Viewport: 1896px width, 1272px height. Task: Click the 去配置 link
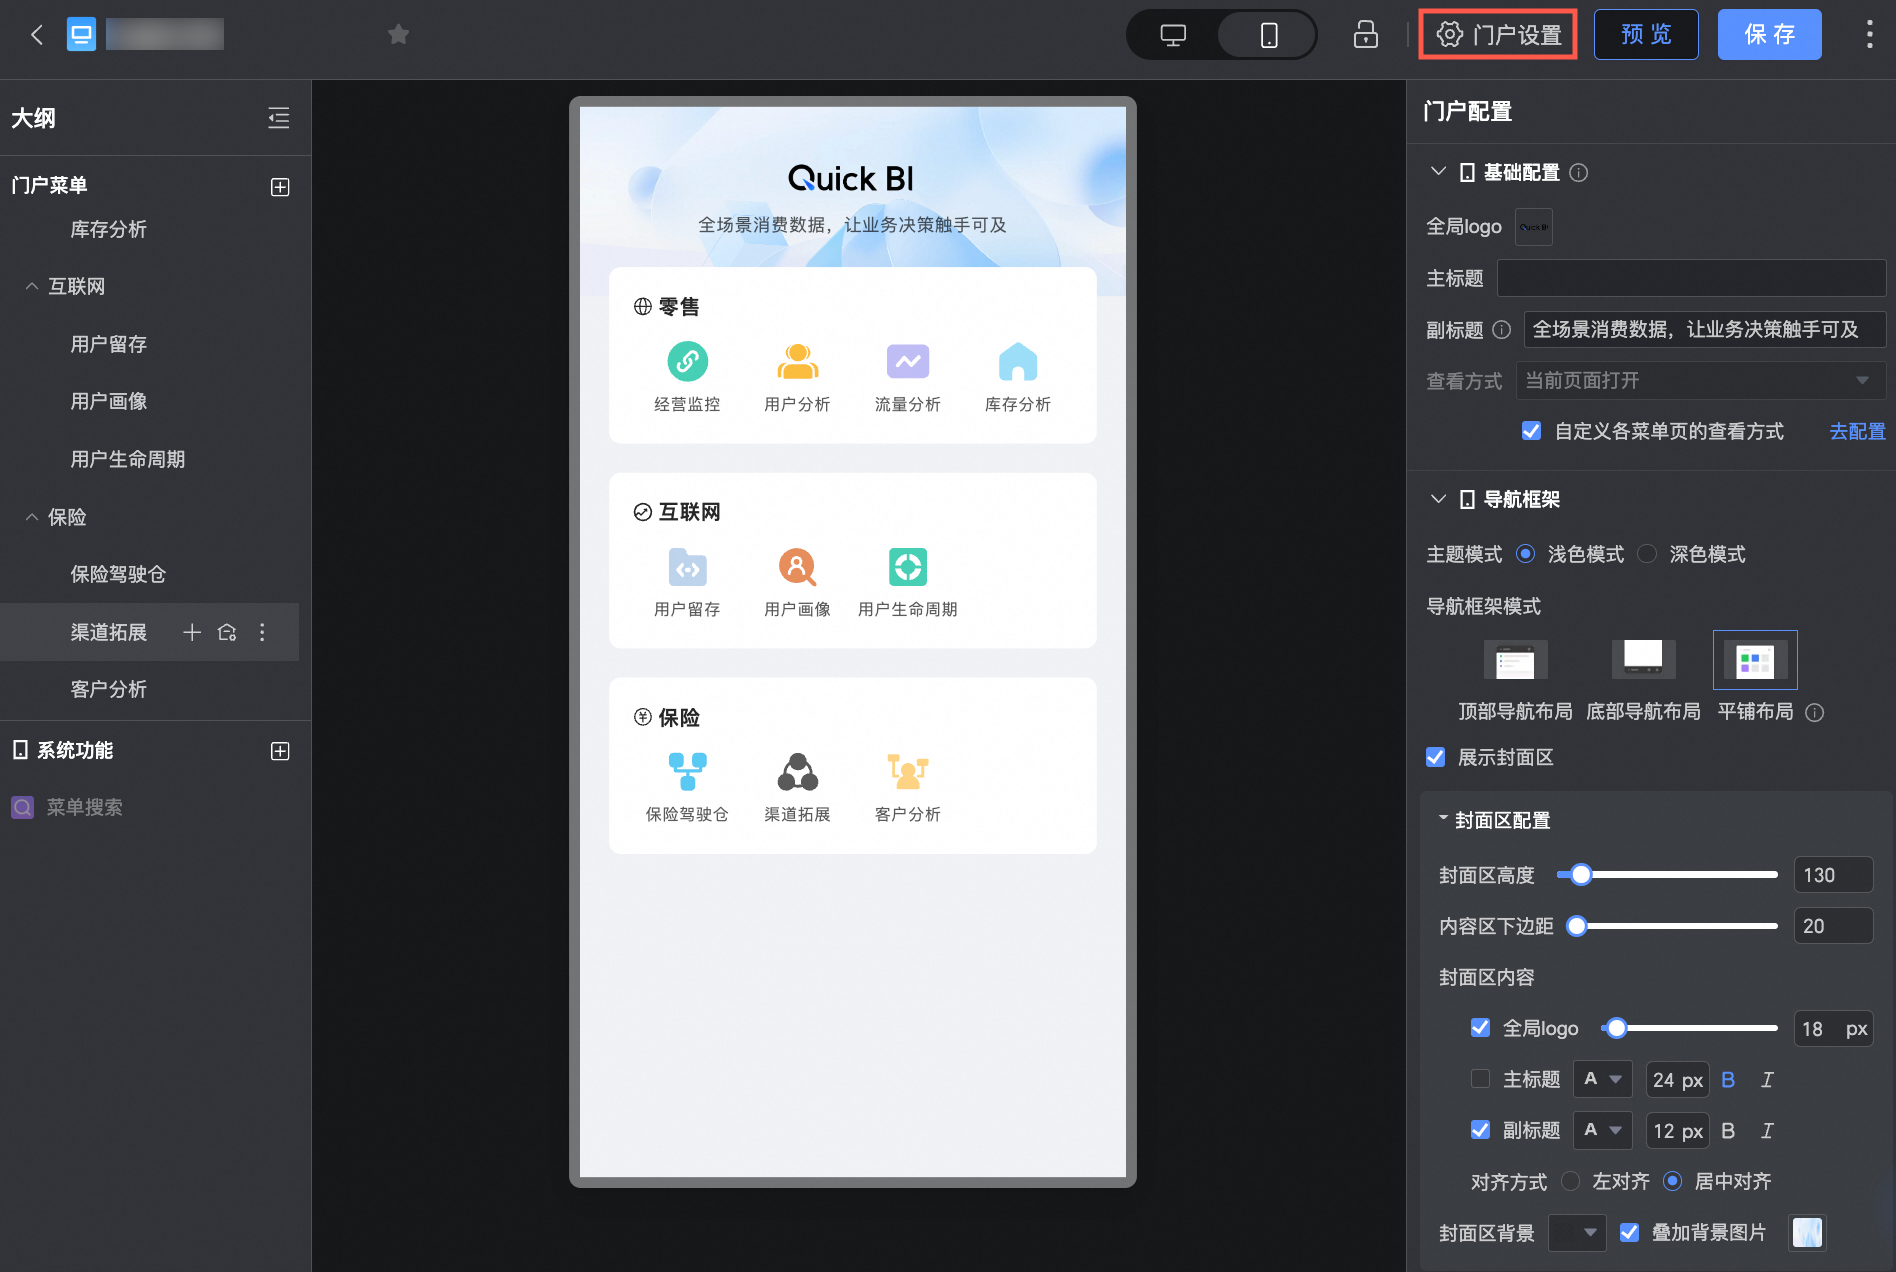click(1857, 431)
